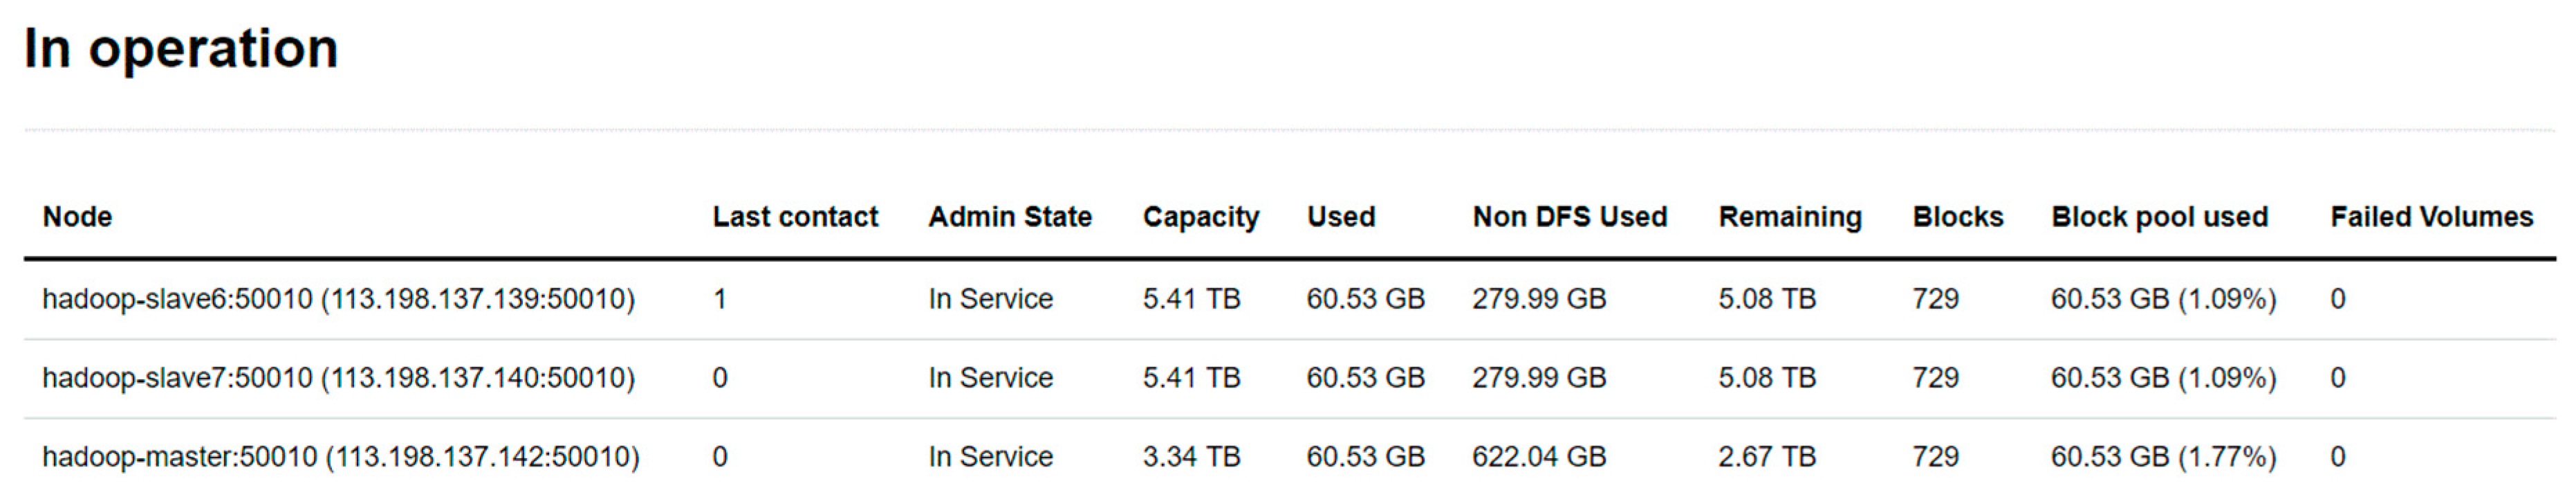Click hadoop-slave6's last contact value 1
Image resolution: width=2576 pixels, height=488 pixels.
pos(720,299)
